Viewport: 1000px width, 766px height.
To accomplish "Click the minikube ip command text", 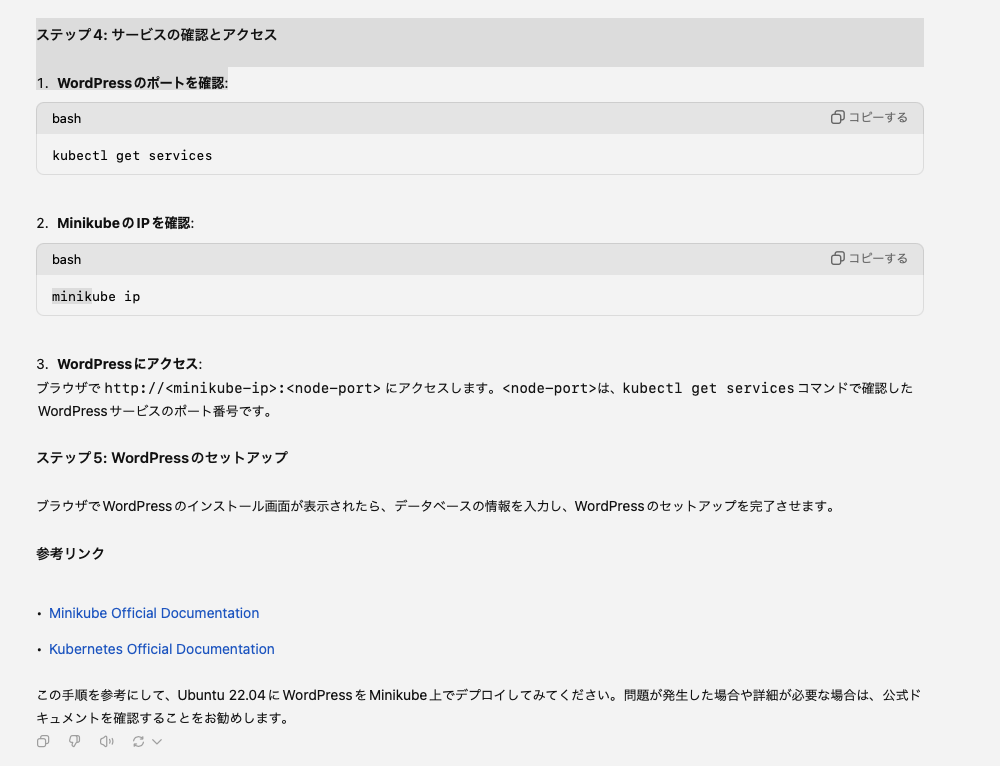I will pos(96,297).
